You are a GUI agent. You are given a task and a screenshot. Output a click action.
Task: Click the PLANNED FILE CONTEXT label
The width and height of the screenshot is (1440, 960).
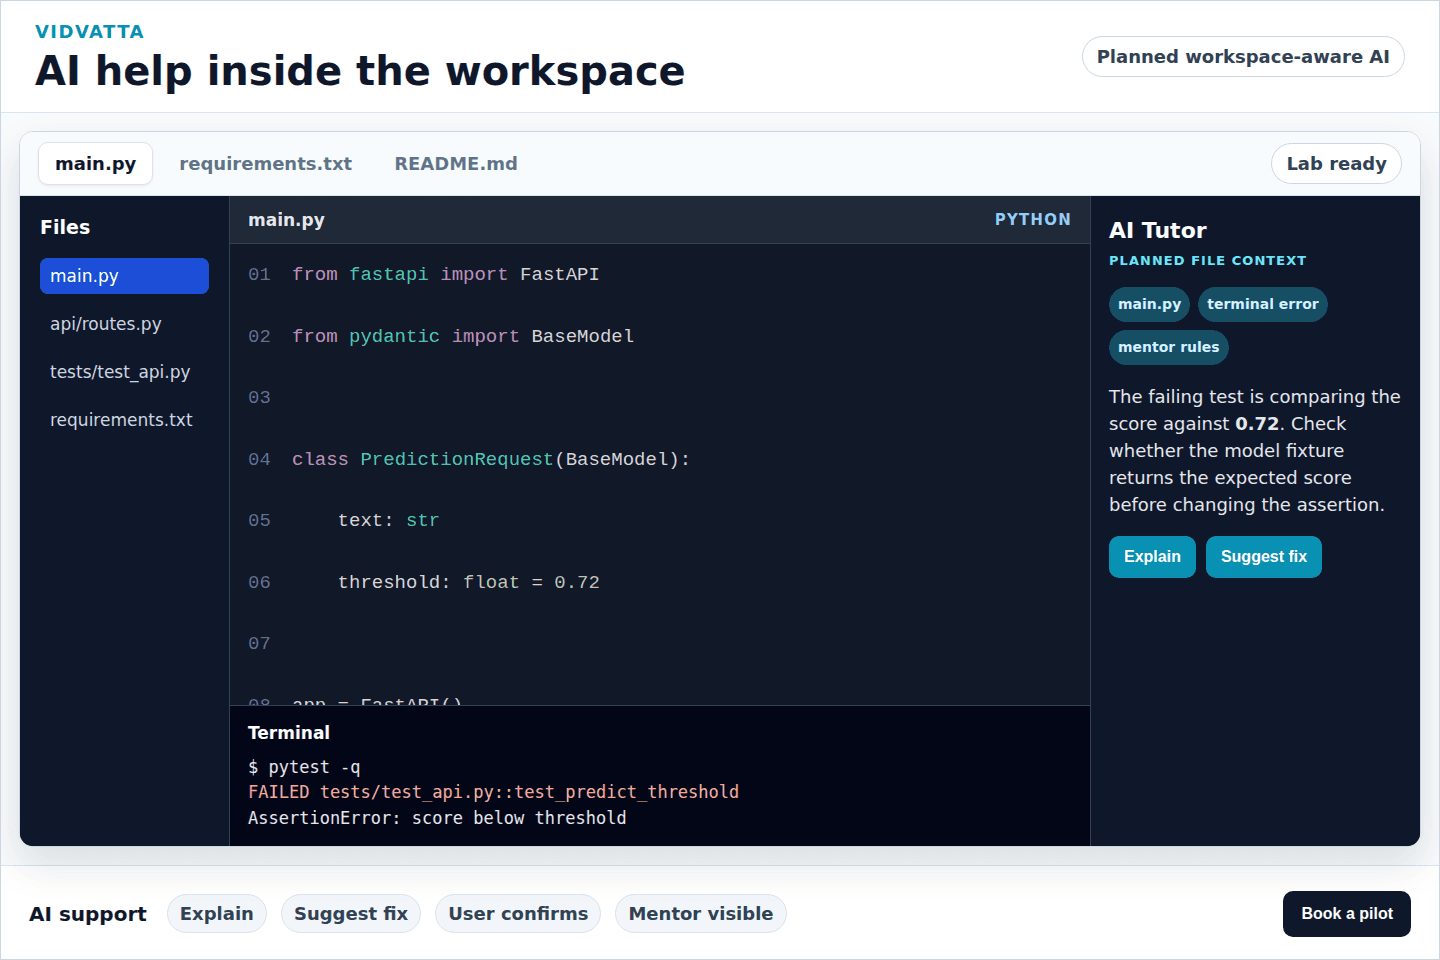click(1207, 261)
